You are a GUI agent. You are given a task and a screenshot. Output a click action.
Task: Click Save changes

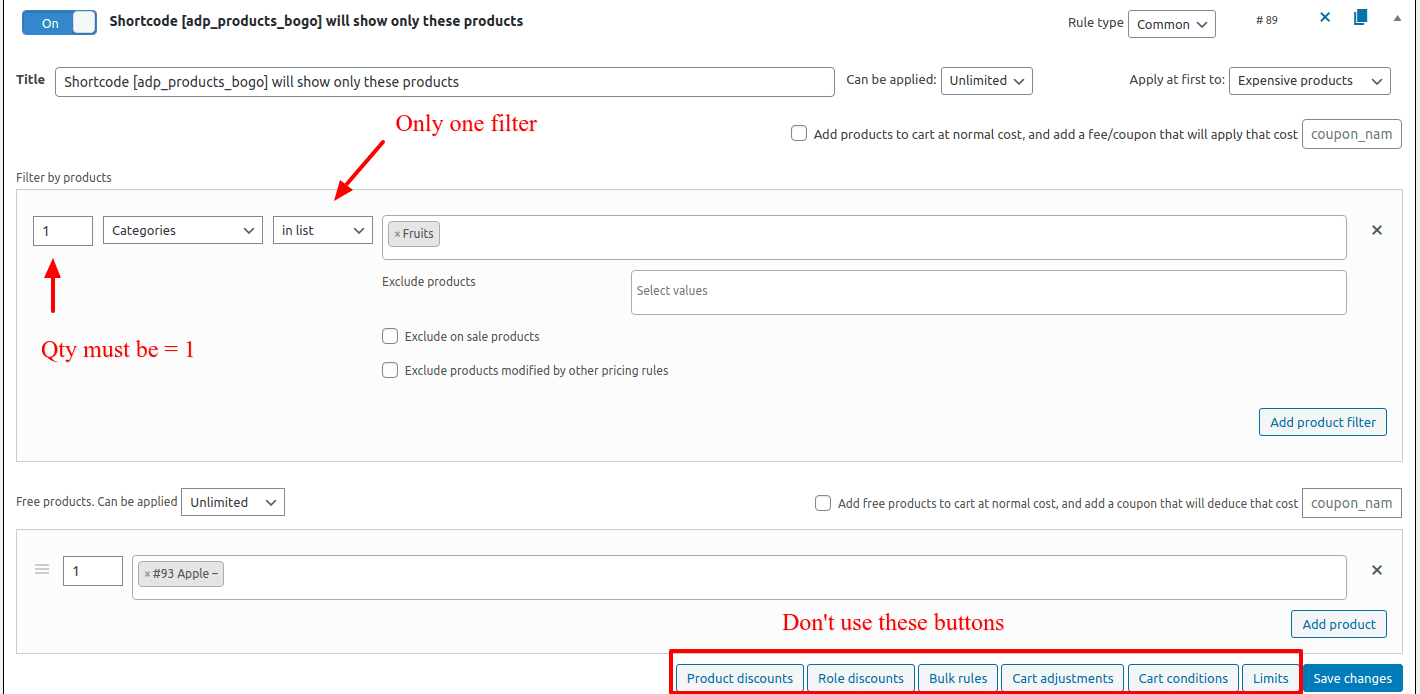(1352, 678)
